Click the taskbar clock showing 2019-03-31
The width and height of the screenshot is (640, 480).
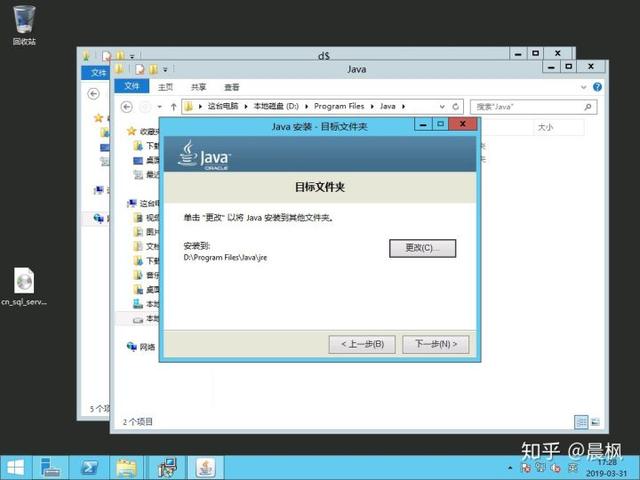pyautogui.click(x=607, y=468)
